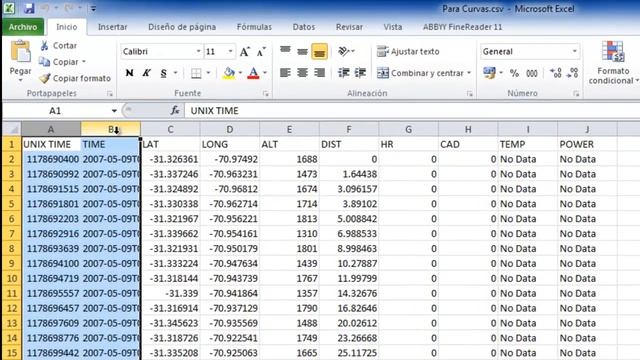Click the decrease decimals icon
640x360 pixels.
pyautogui.click(x=573, y=73)
